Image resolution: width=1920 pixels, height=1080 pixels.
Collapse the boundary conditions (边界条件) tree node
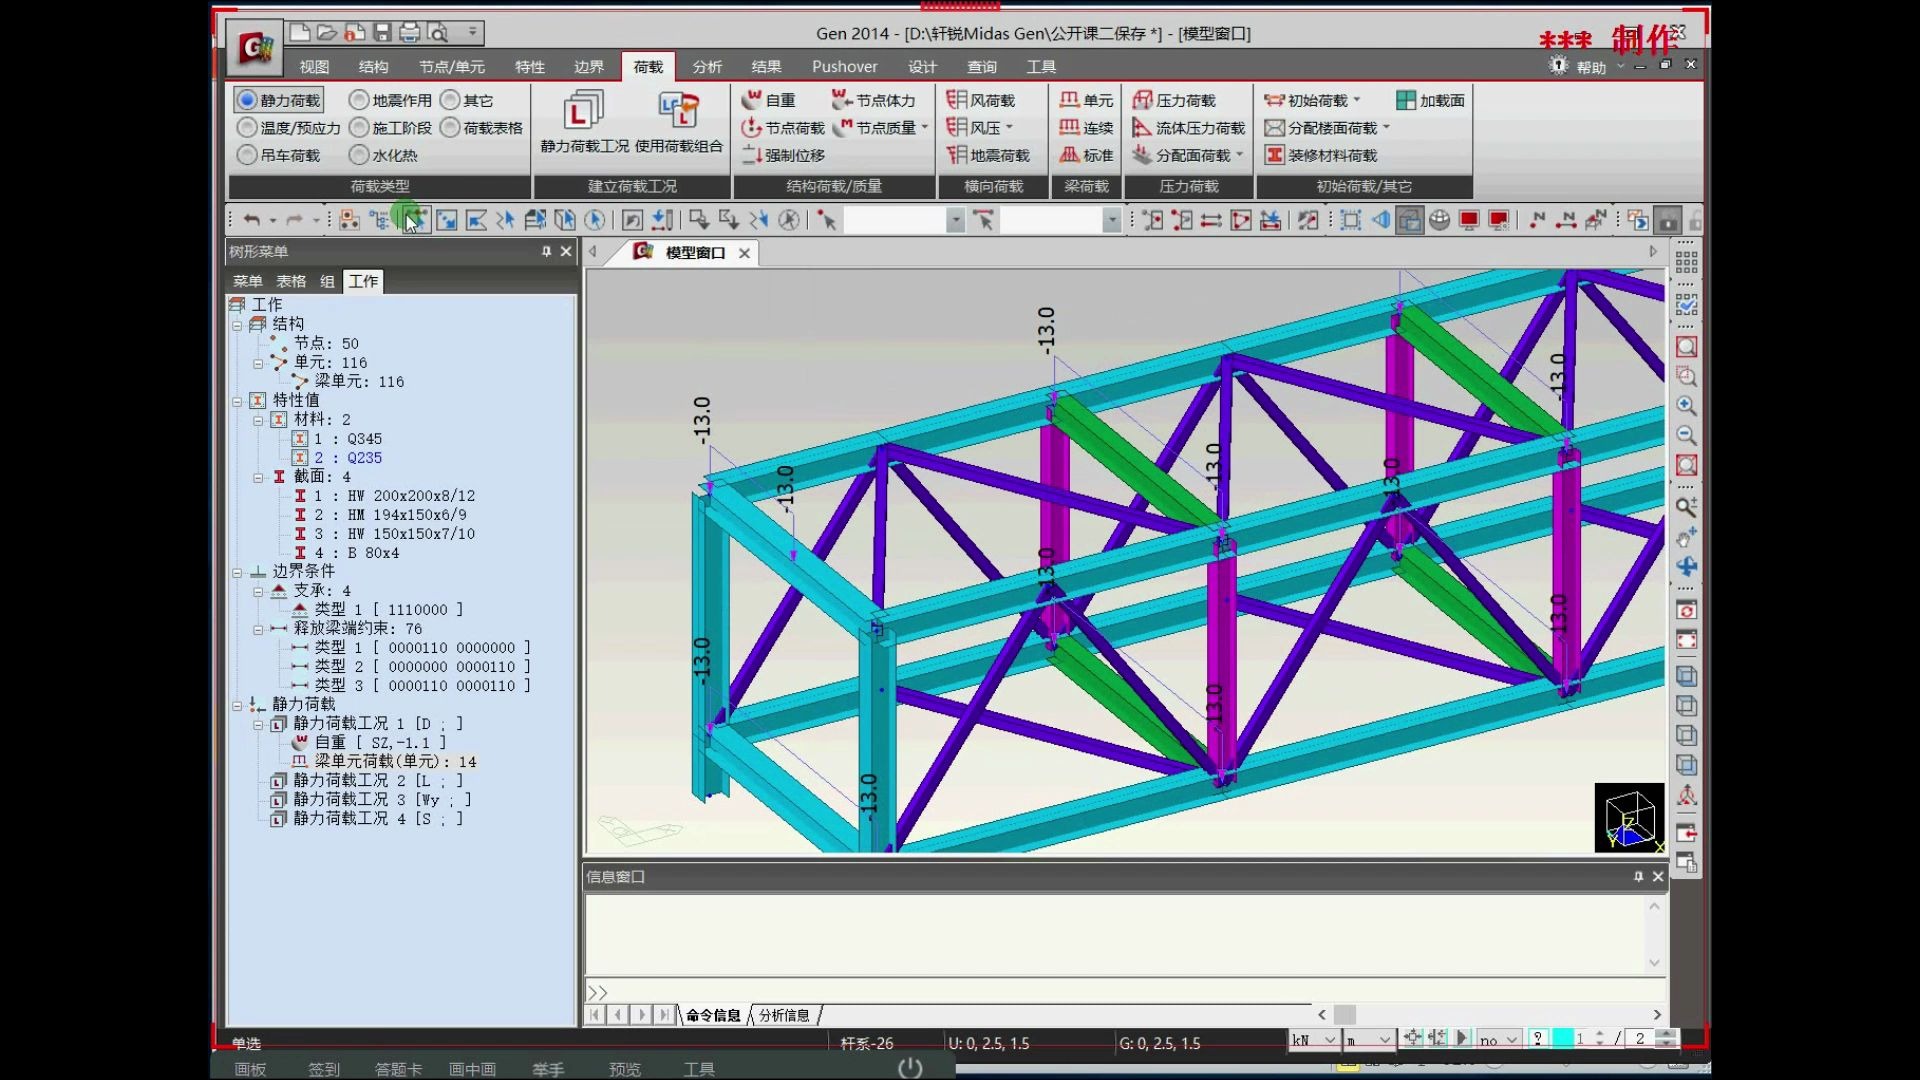(237, 573)
